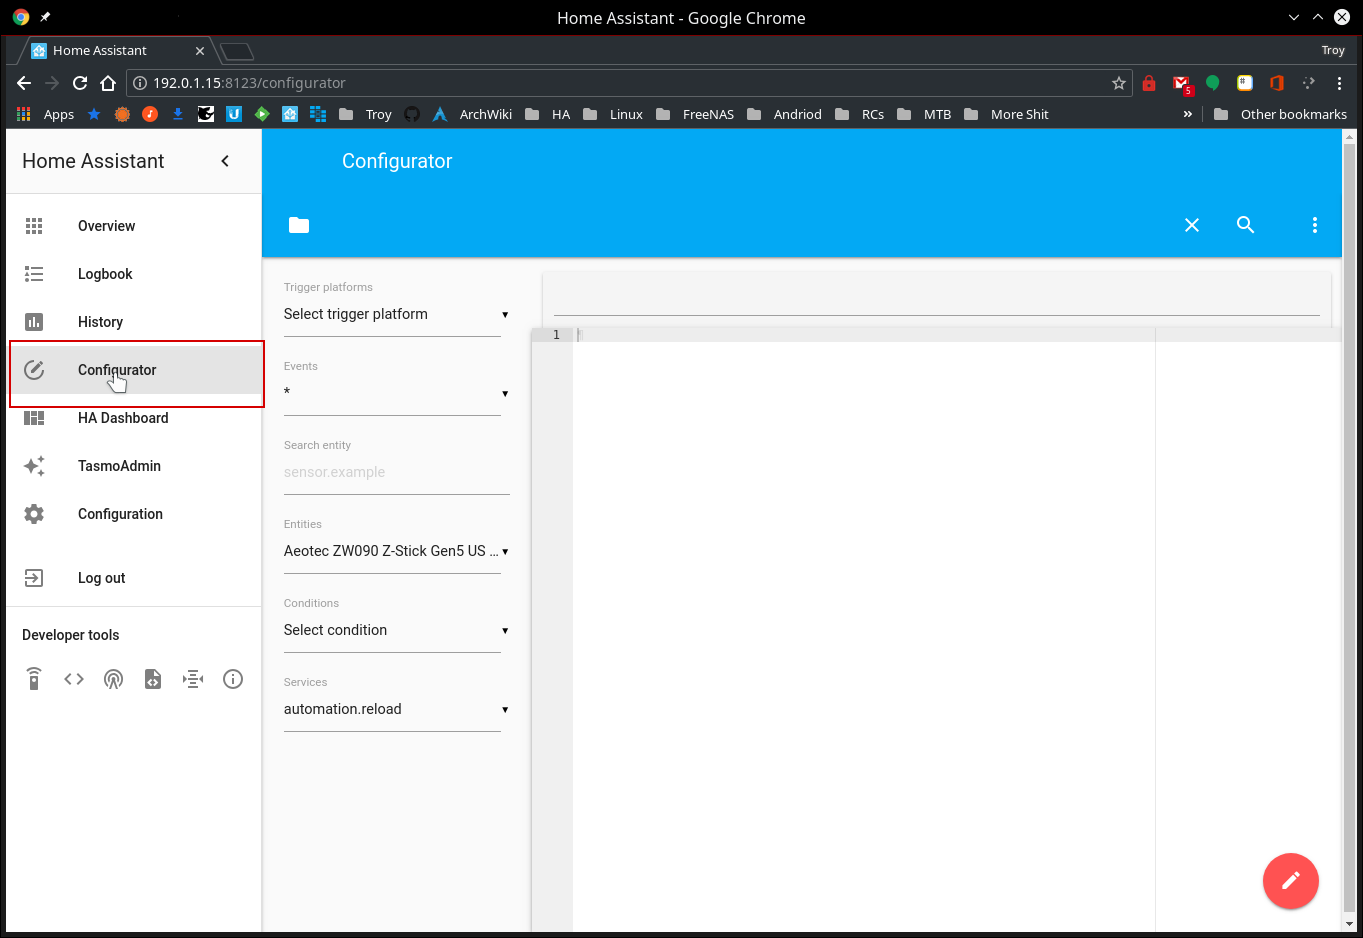The height and width of the screenshot is (938, 1363).
Task: Open the RCs bookmarks folder
Action: point(860,114)
